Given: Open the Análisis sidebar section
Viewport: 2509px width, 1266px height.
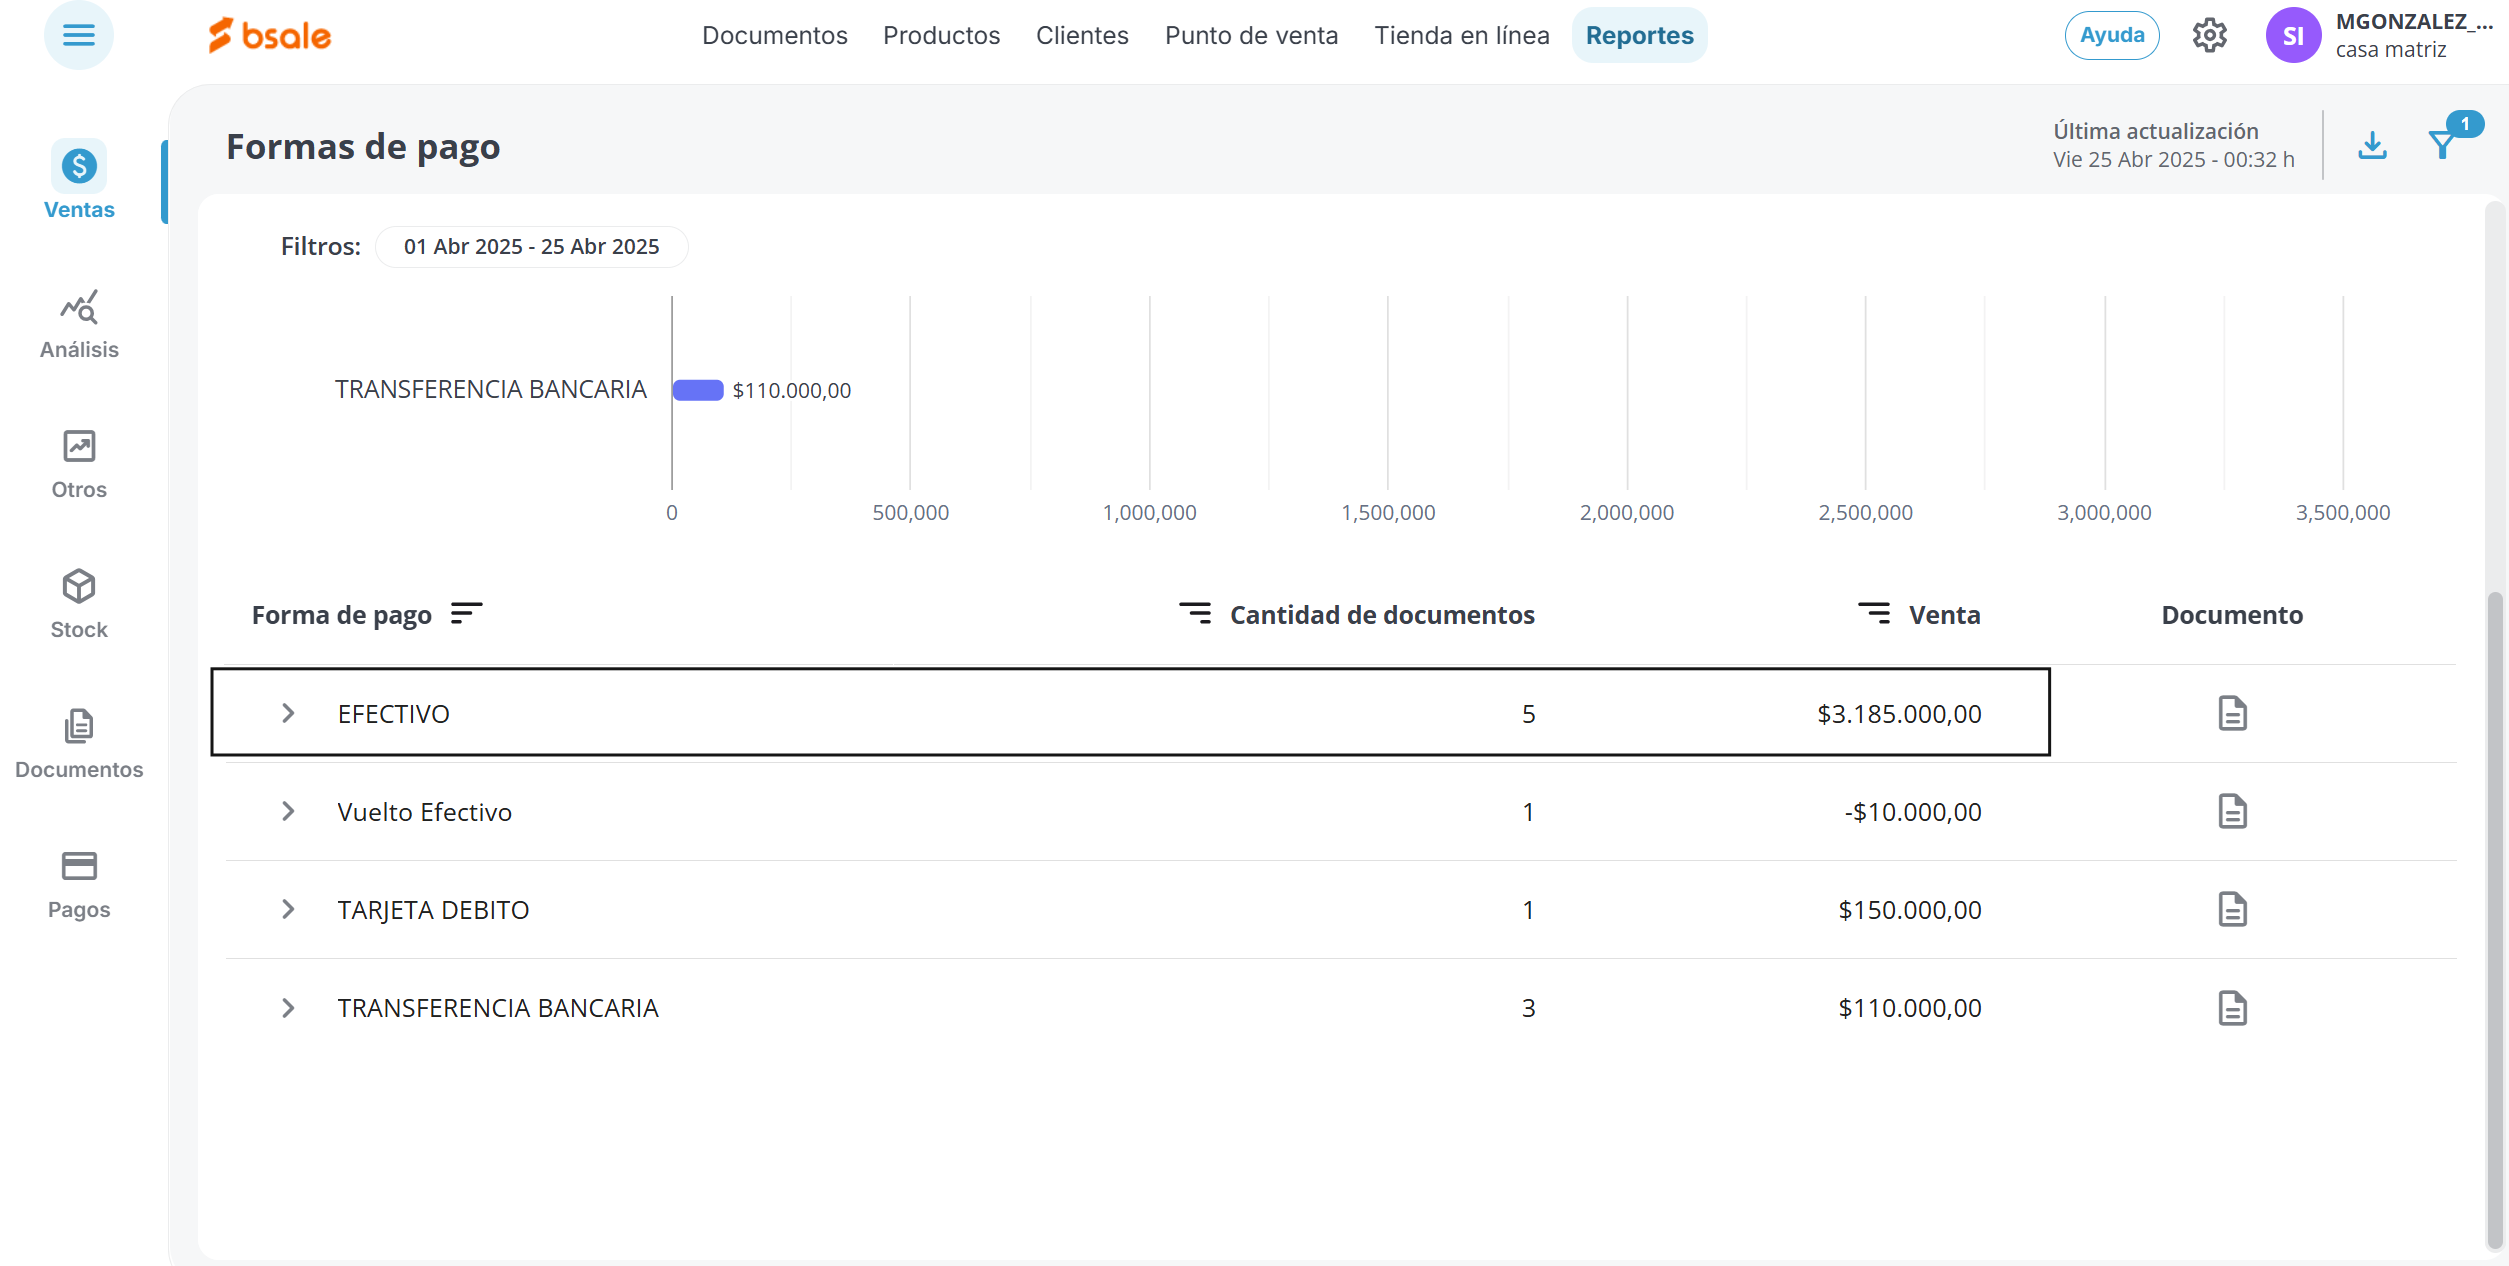Looking at the screenshot, I should pos(79,324).
